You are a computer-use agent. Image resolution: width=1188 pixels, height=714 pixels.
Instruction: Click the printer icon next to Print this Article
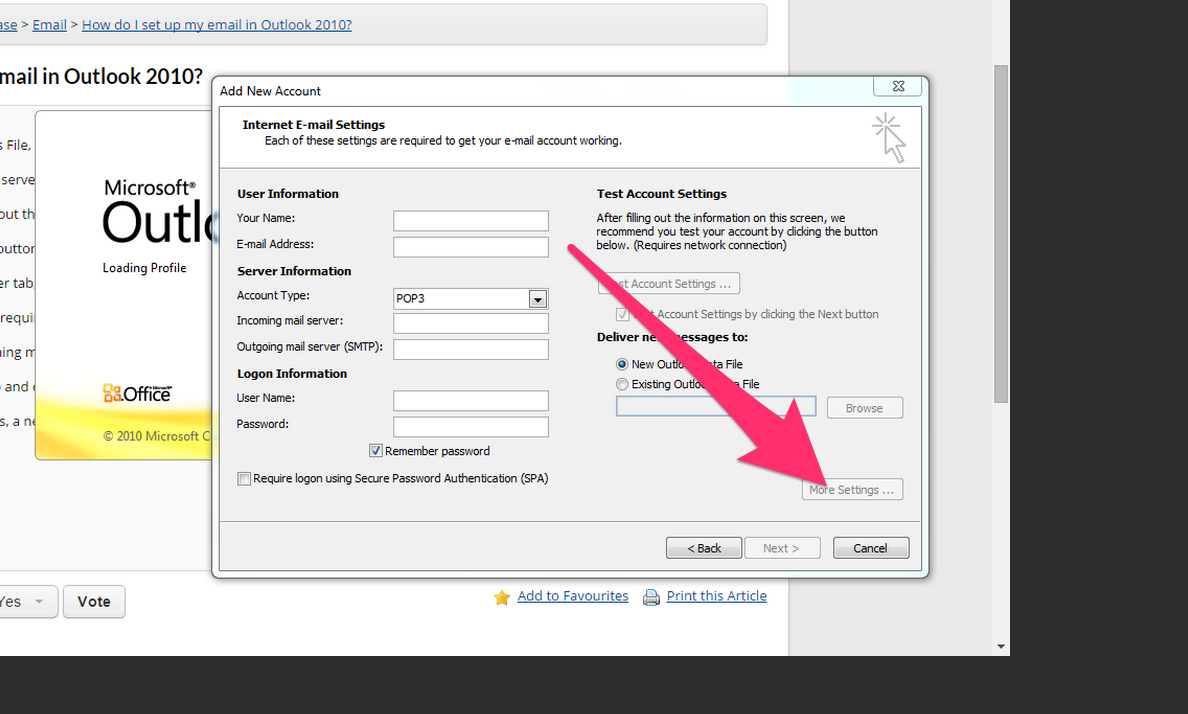[x=650, y=596]
